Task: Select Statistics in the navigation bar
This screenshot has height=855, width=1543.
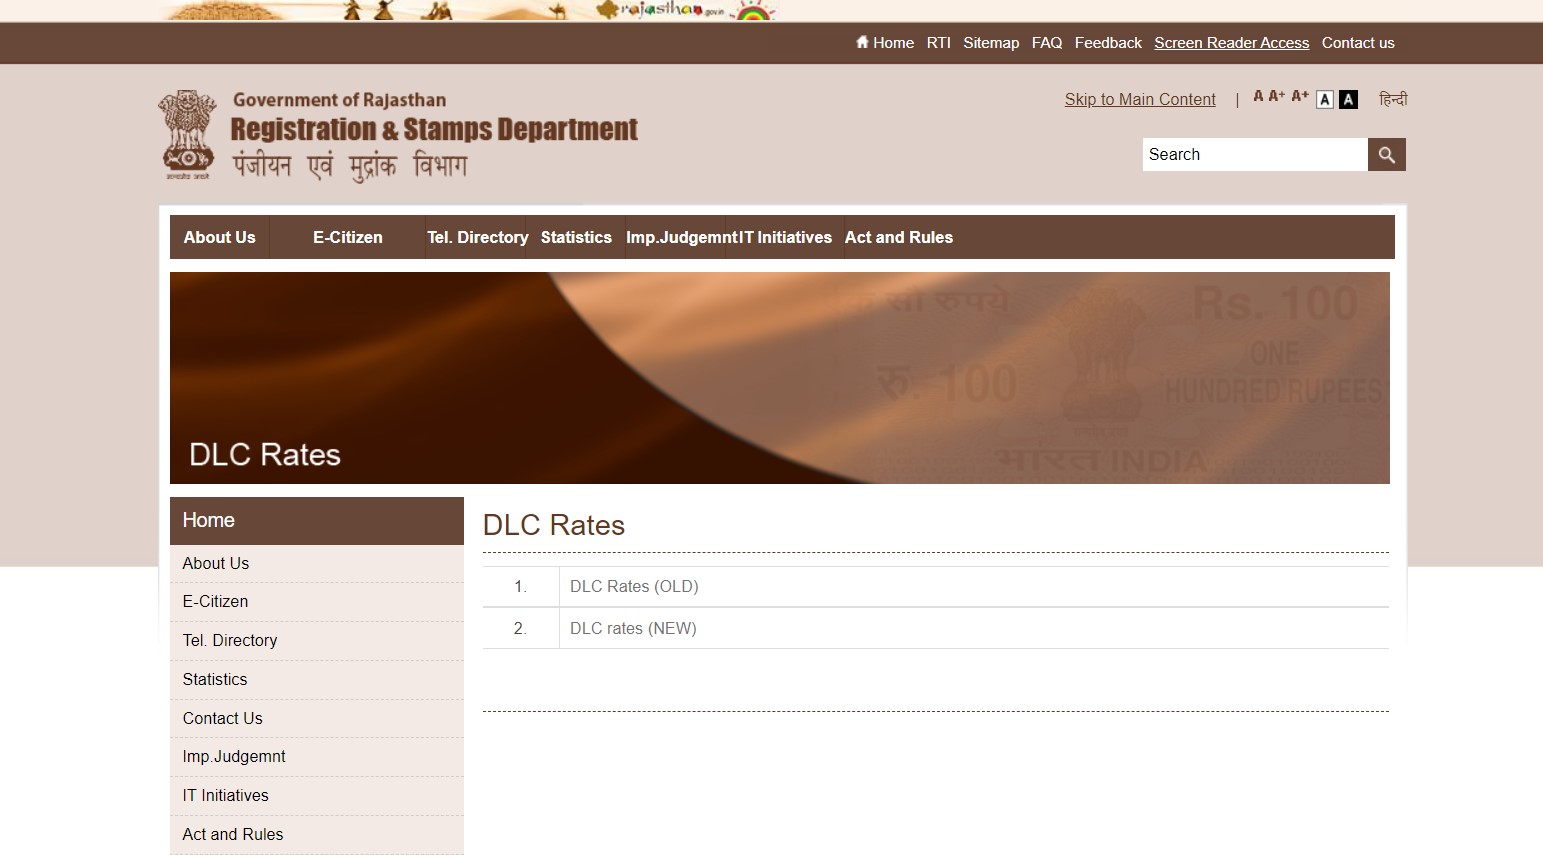Action: pyautogui.click(x=575, y=237)
